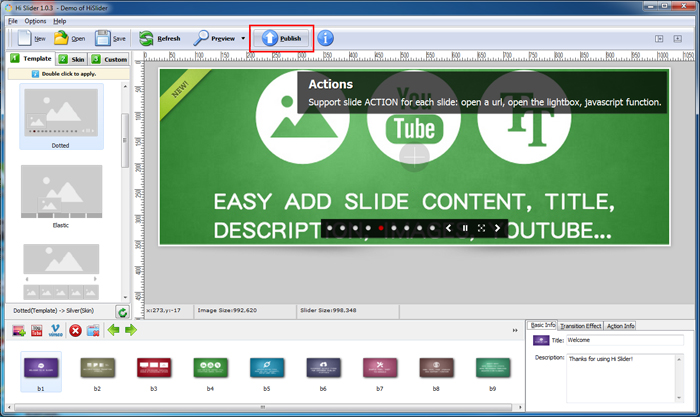Select slide thumbnail b5
This screenshot has width=700, height=417.
click(267, 368)
